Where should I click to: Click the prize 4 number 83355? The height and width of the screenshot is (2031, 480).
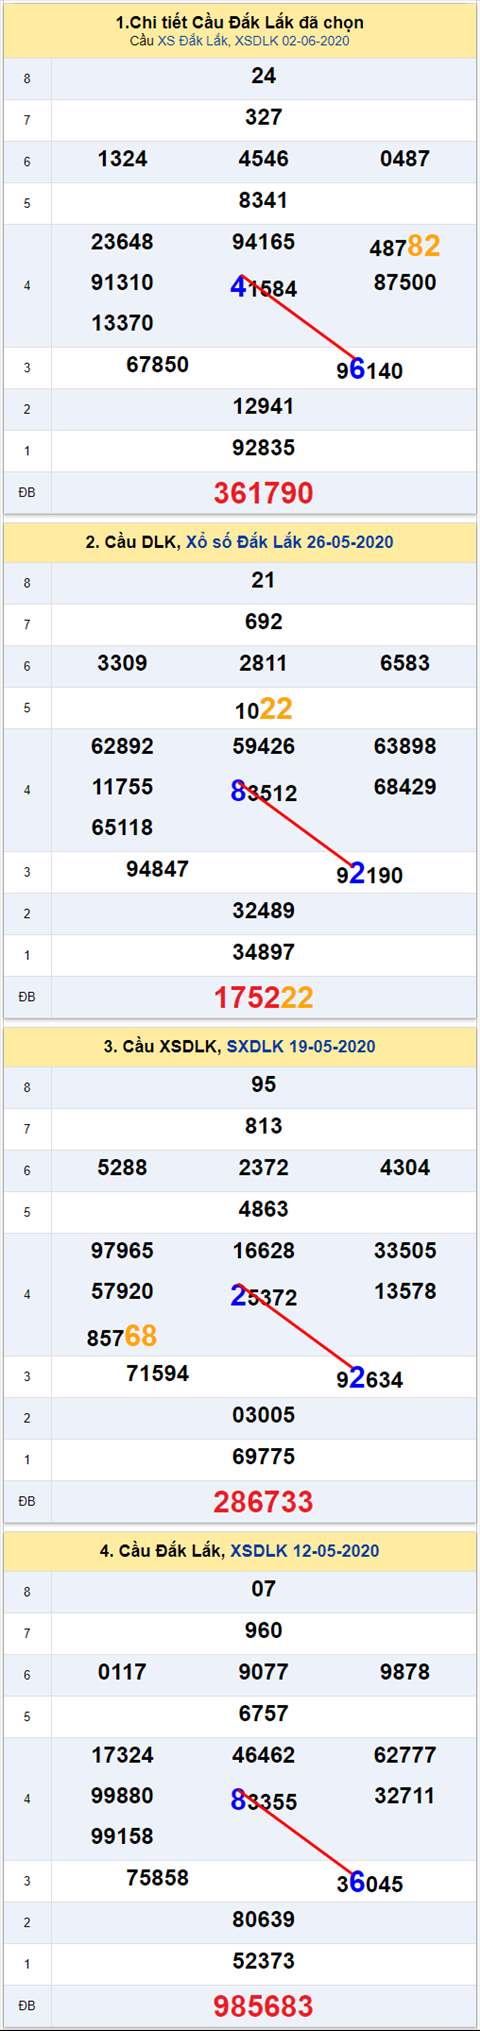tap(264, 1800)
